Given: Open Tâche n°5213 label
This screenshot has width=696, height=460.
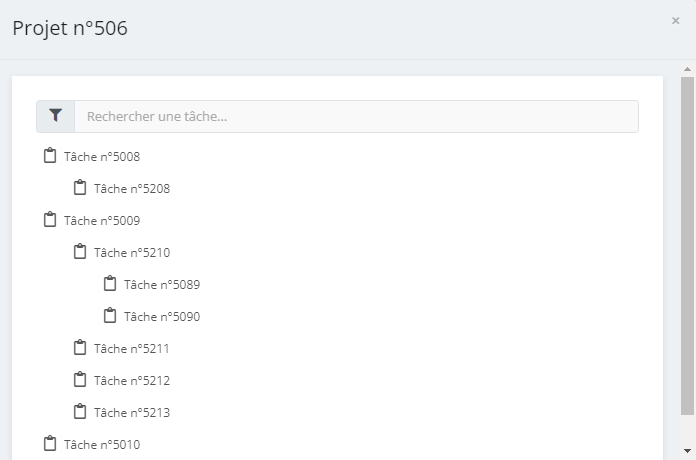Looking at the screenshot, I should (132, 412).
